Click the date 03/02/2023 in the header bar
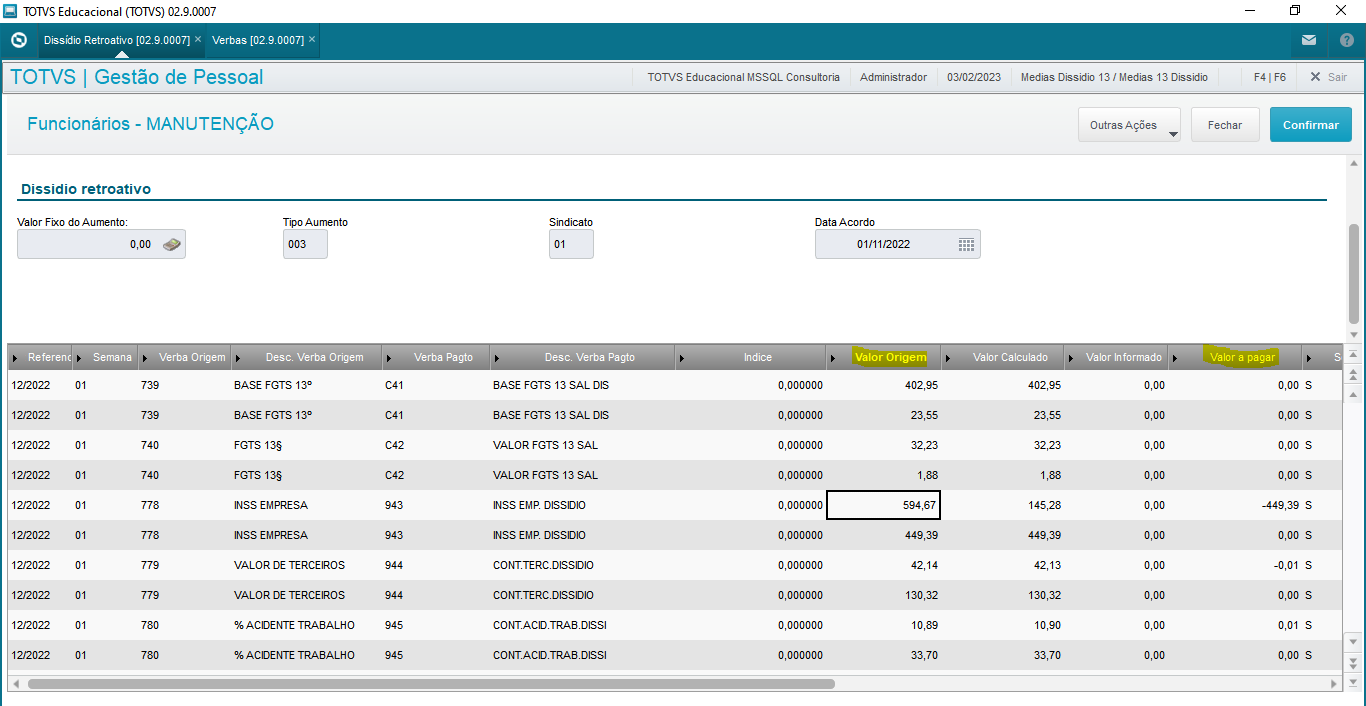Image resolution: width=1366 pixels, height=706 pixels. click(973, 77)
